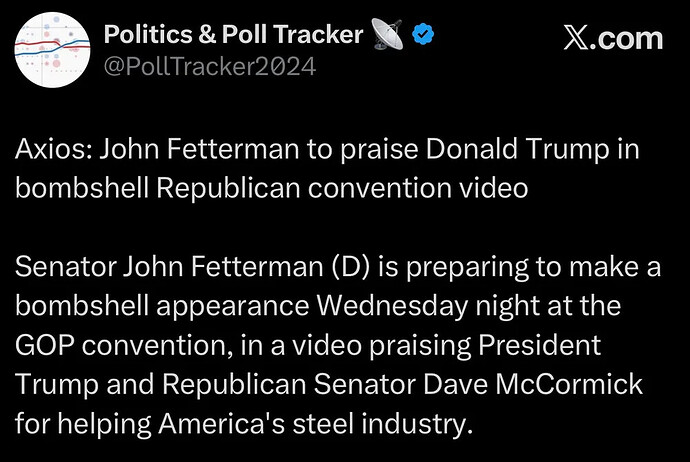The height and width of the screenshot is (462, 690).
Task: Click the words "Wednesday night" in the post
Action: click(x=428, y=305)
